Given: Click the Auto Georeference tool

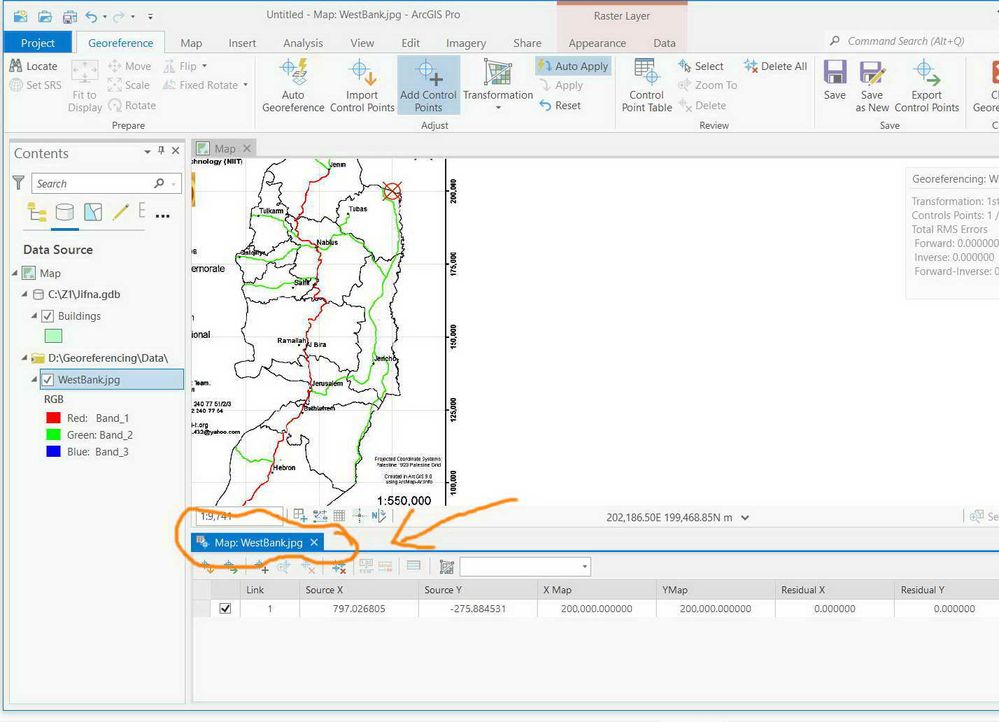Looking at the screenshot, I should click(x=293, y=86).
